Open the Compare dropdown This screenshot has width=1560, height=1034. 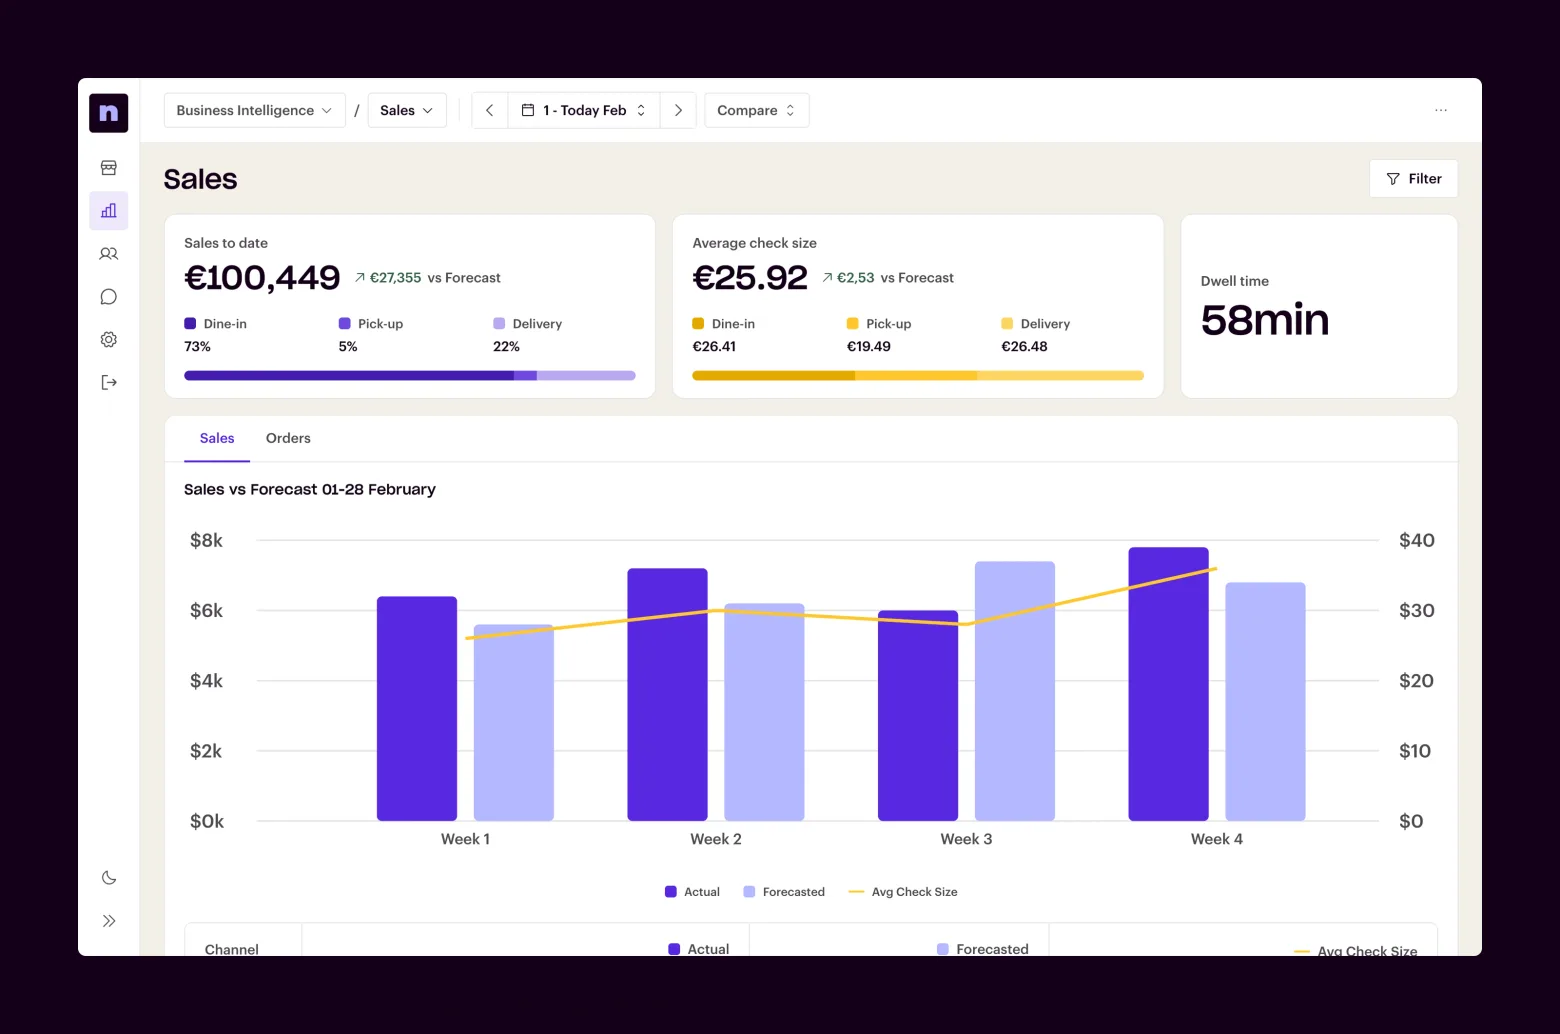[756, 110]
